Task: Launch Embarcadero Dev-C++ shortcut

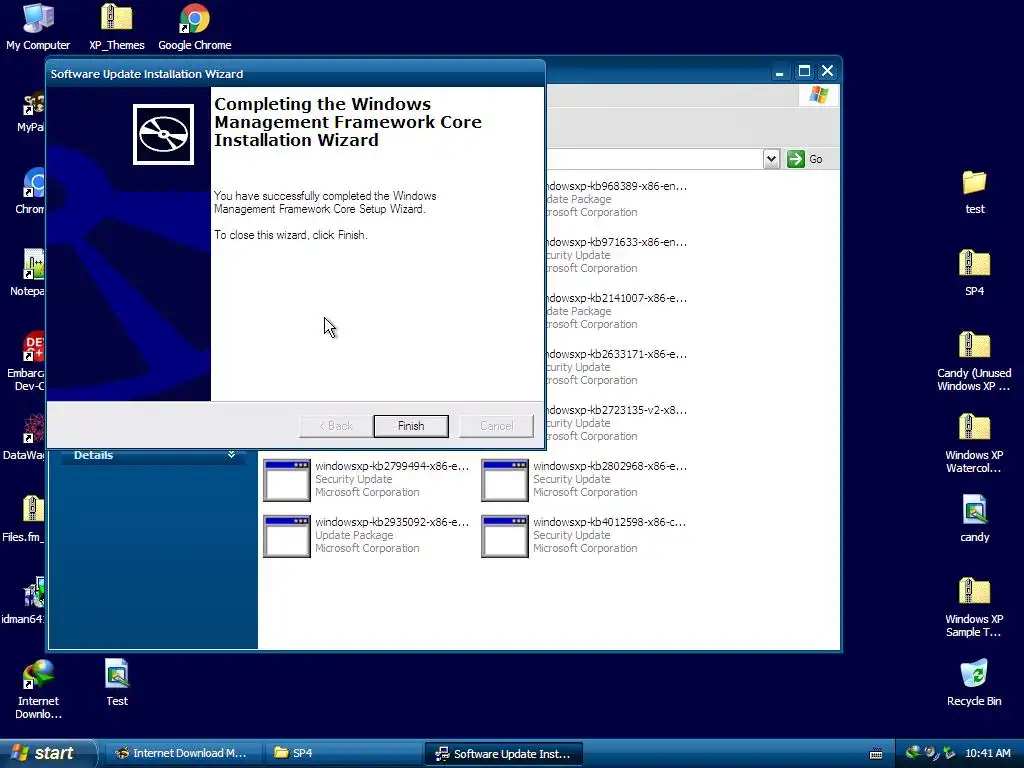Action: pos(25,361)
